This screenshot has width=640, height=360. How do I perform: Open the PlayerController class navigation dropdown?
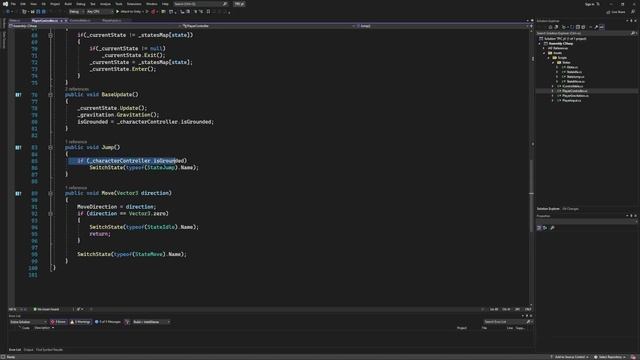coord(269,26)
